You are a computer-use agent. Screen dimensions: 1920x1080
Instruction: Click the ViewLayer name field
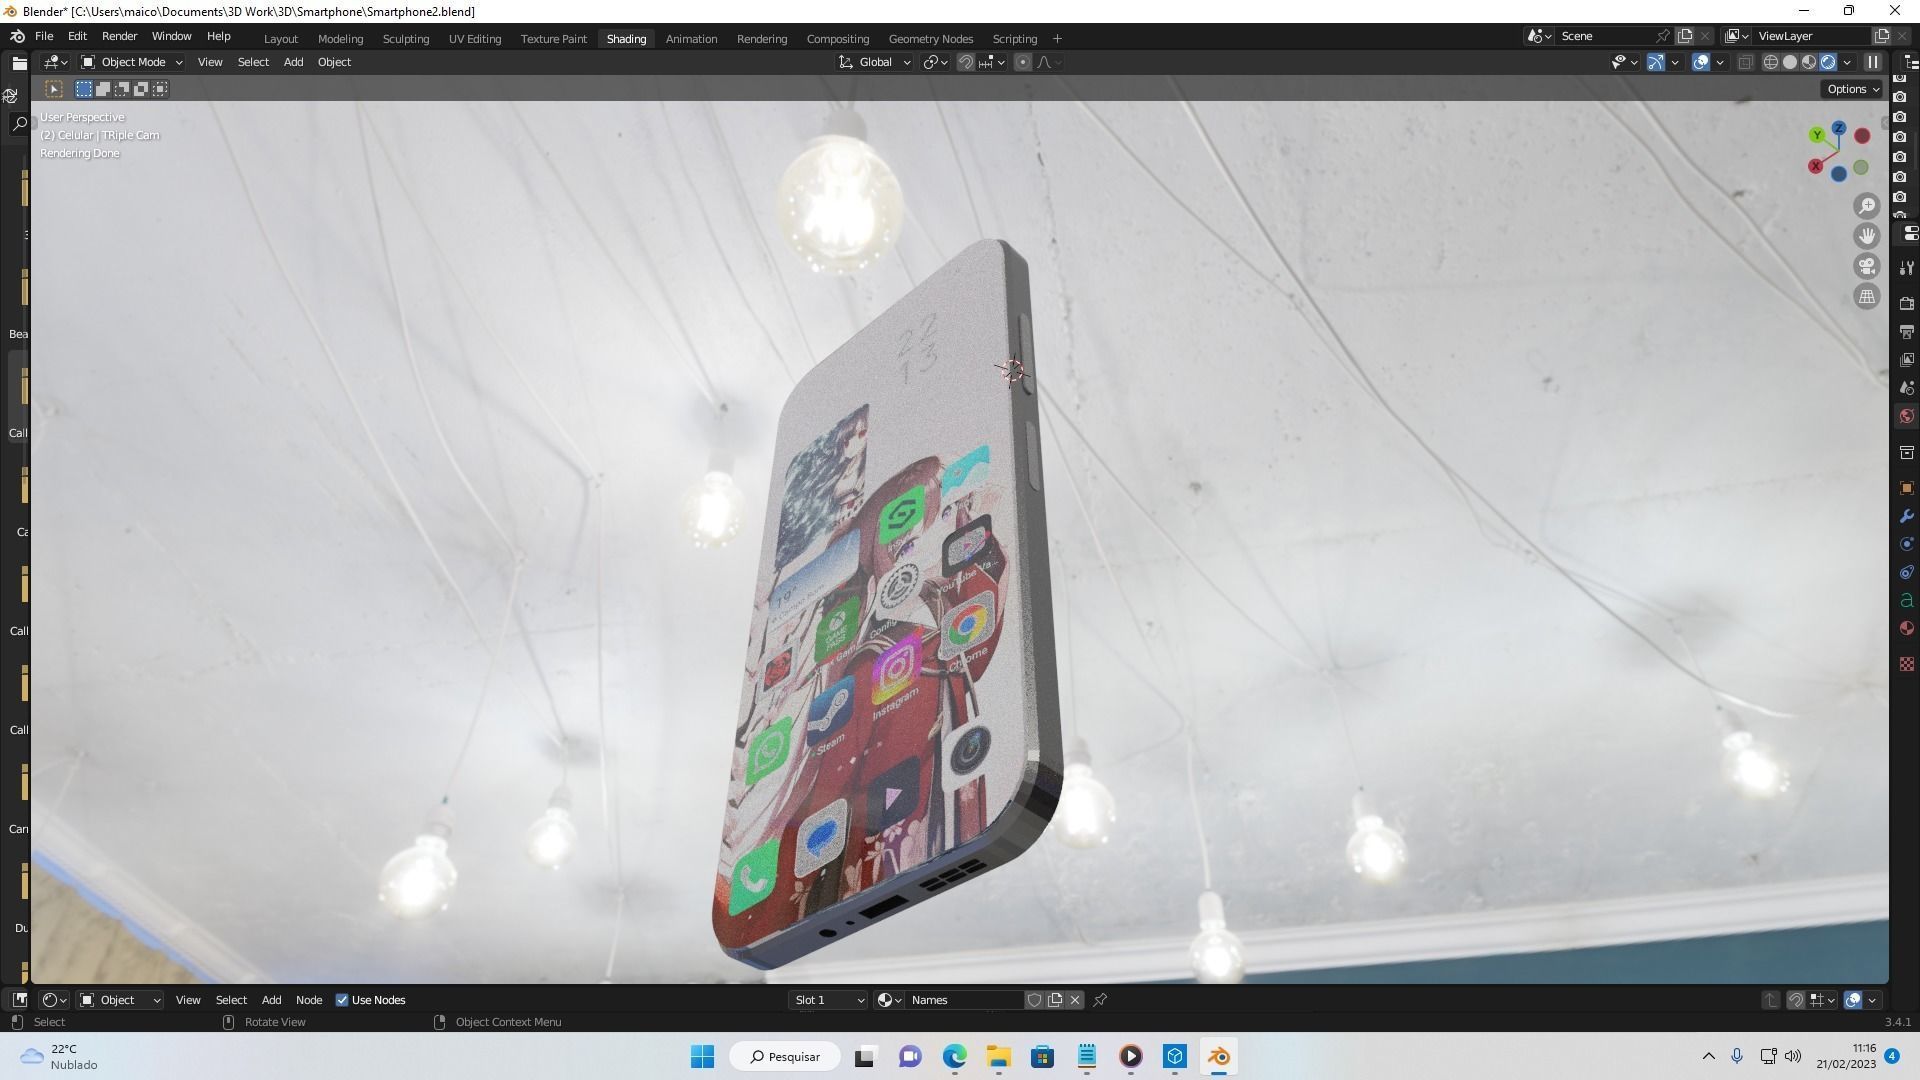pyautogui.click(x=1811, y=36)
